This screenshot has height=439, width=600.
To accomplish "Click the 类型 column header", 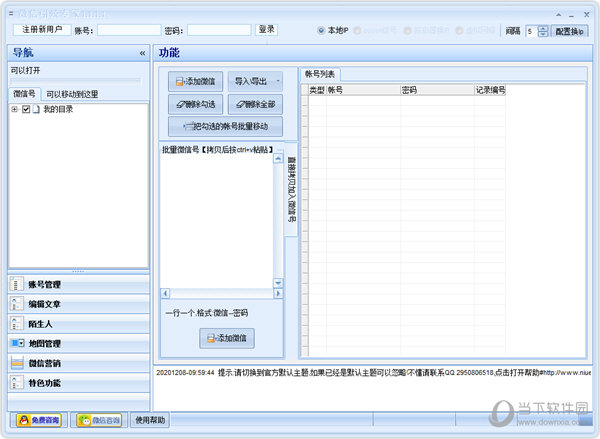I will point(317,90).
